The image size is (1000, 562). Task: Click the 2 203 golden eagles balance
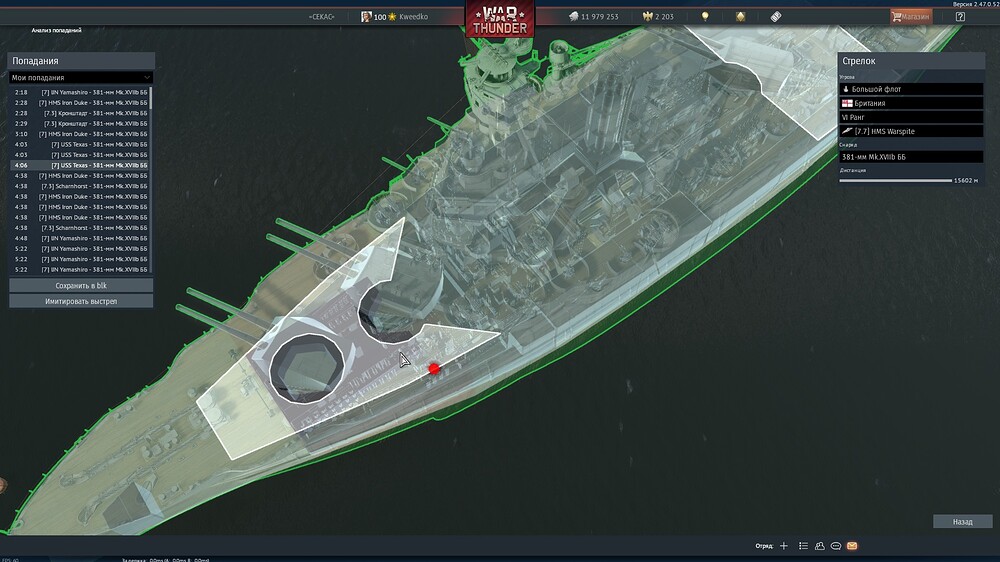[x=665, y=17]
